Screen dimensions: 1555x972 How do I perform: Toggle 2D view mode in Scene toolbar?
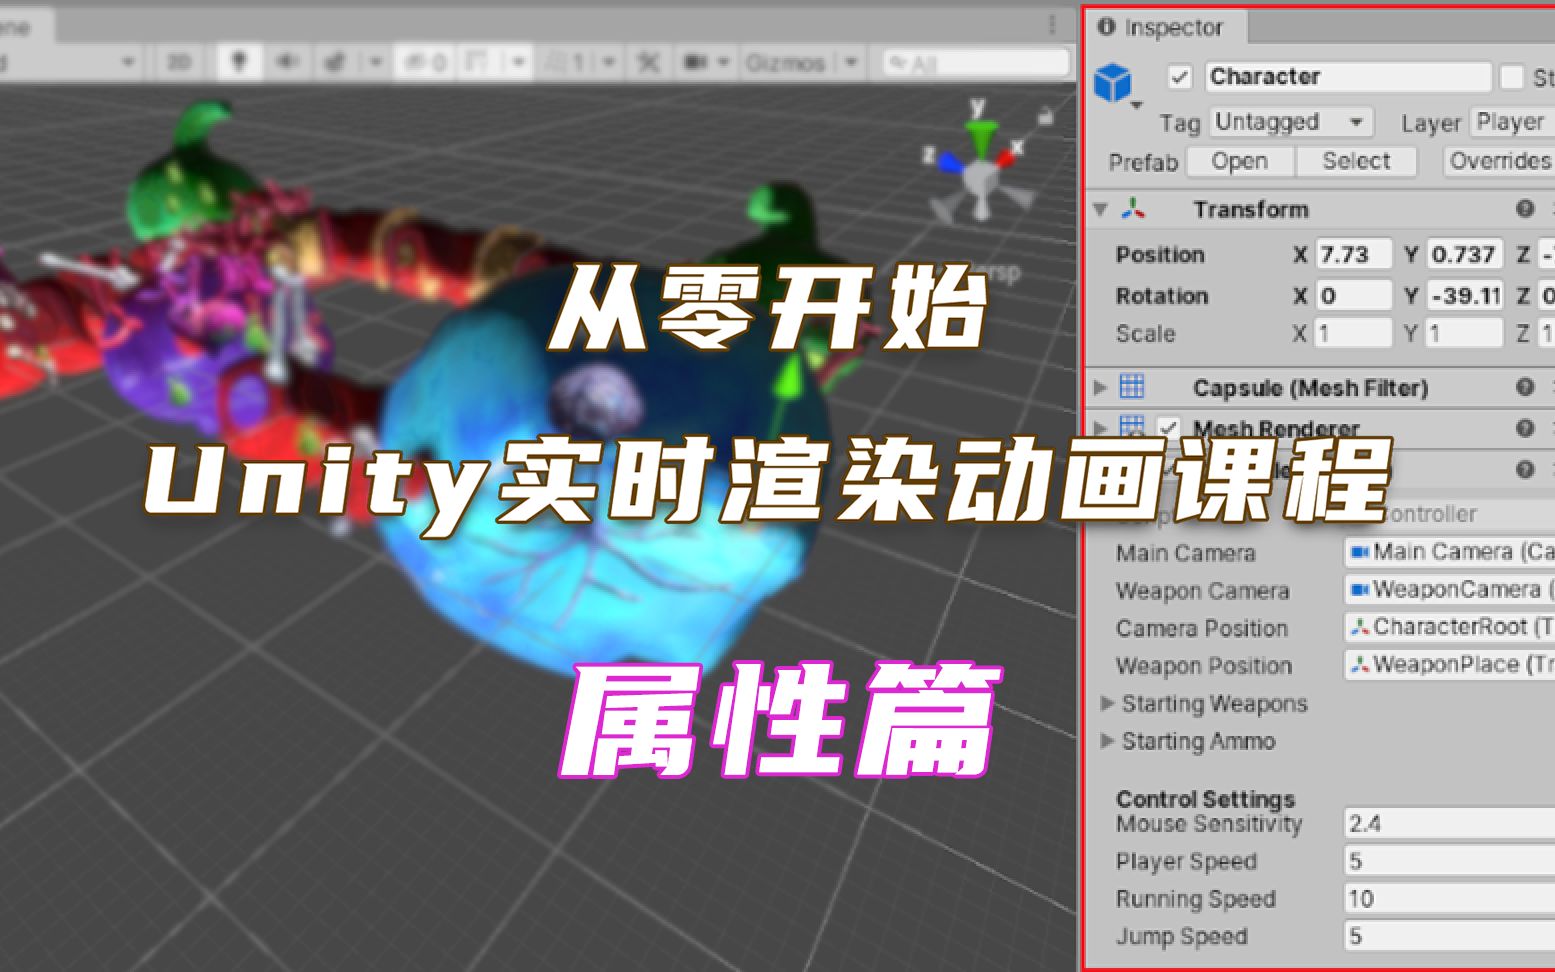tap(179, 62)
